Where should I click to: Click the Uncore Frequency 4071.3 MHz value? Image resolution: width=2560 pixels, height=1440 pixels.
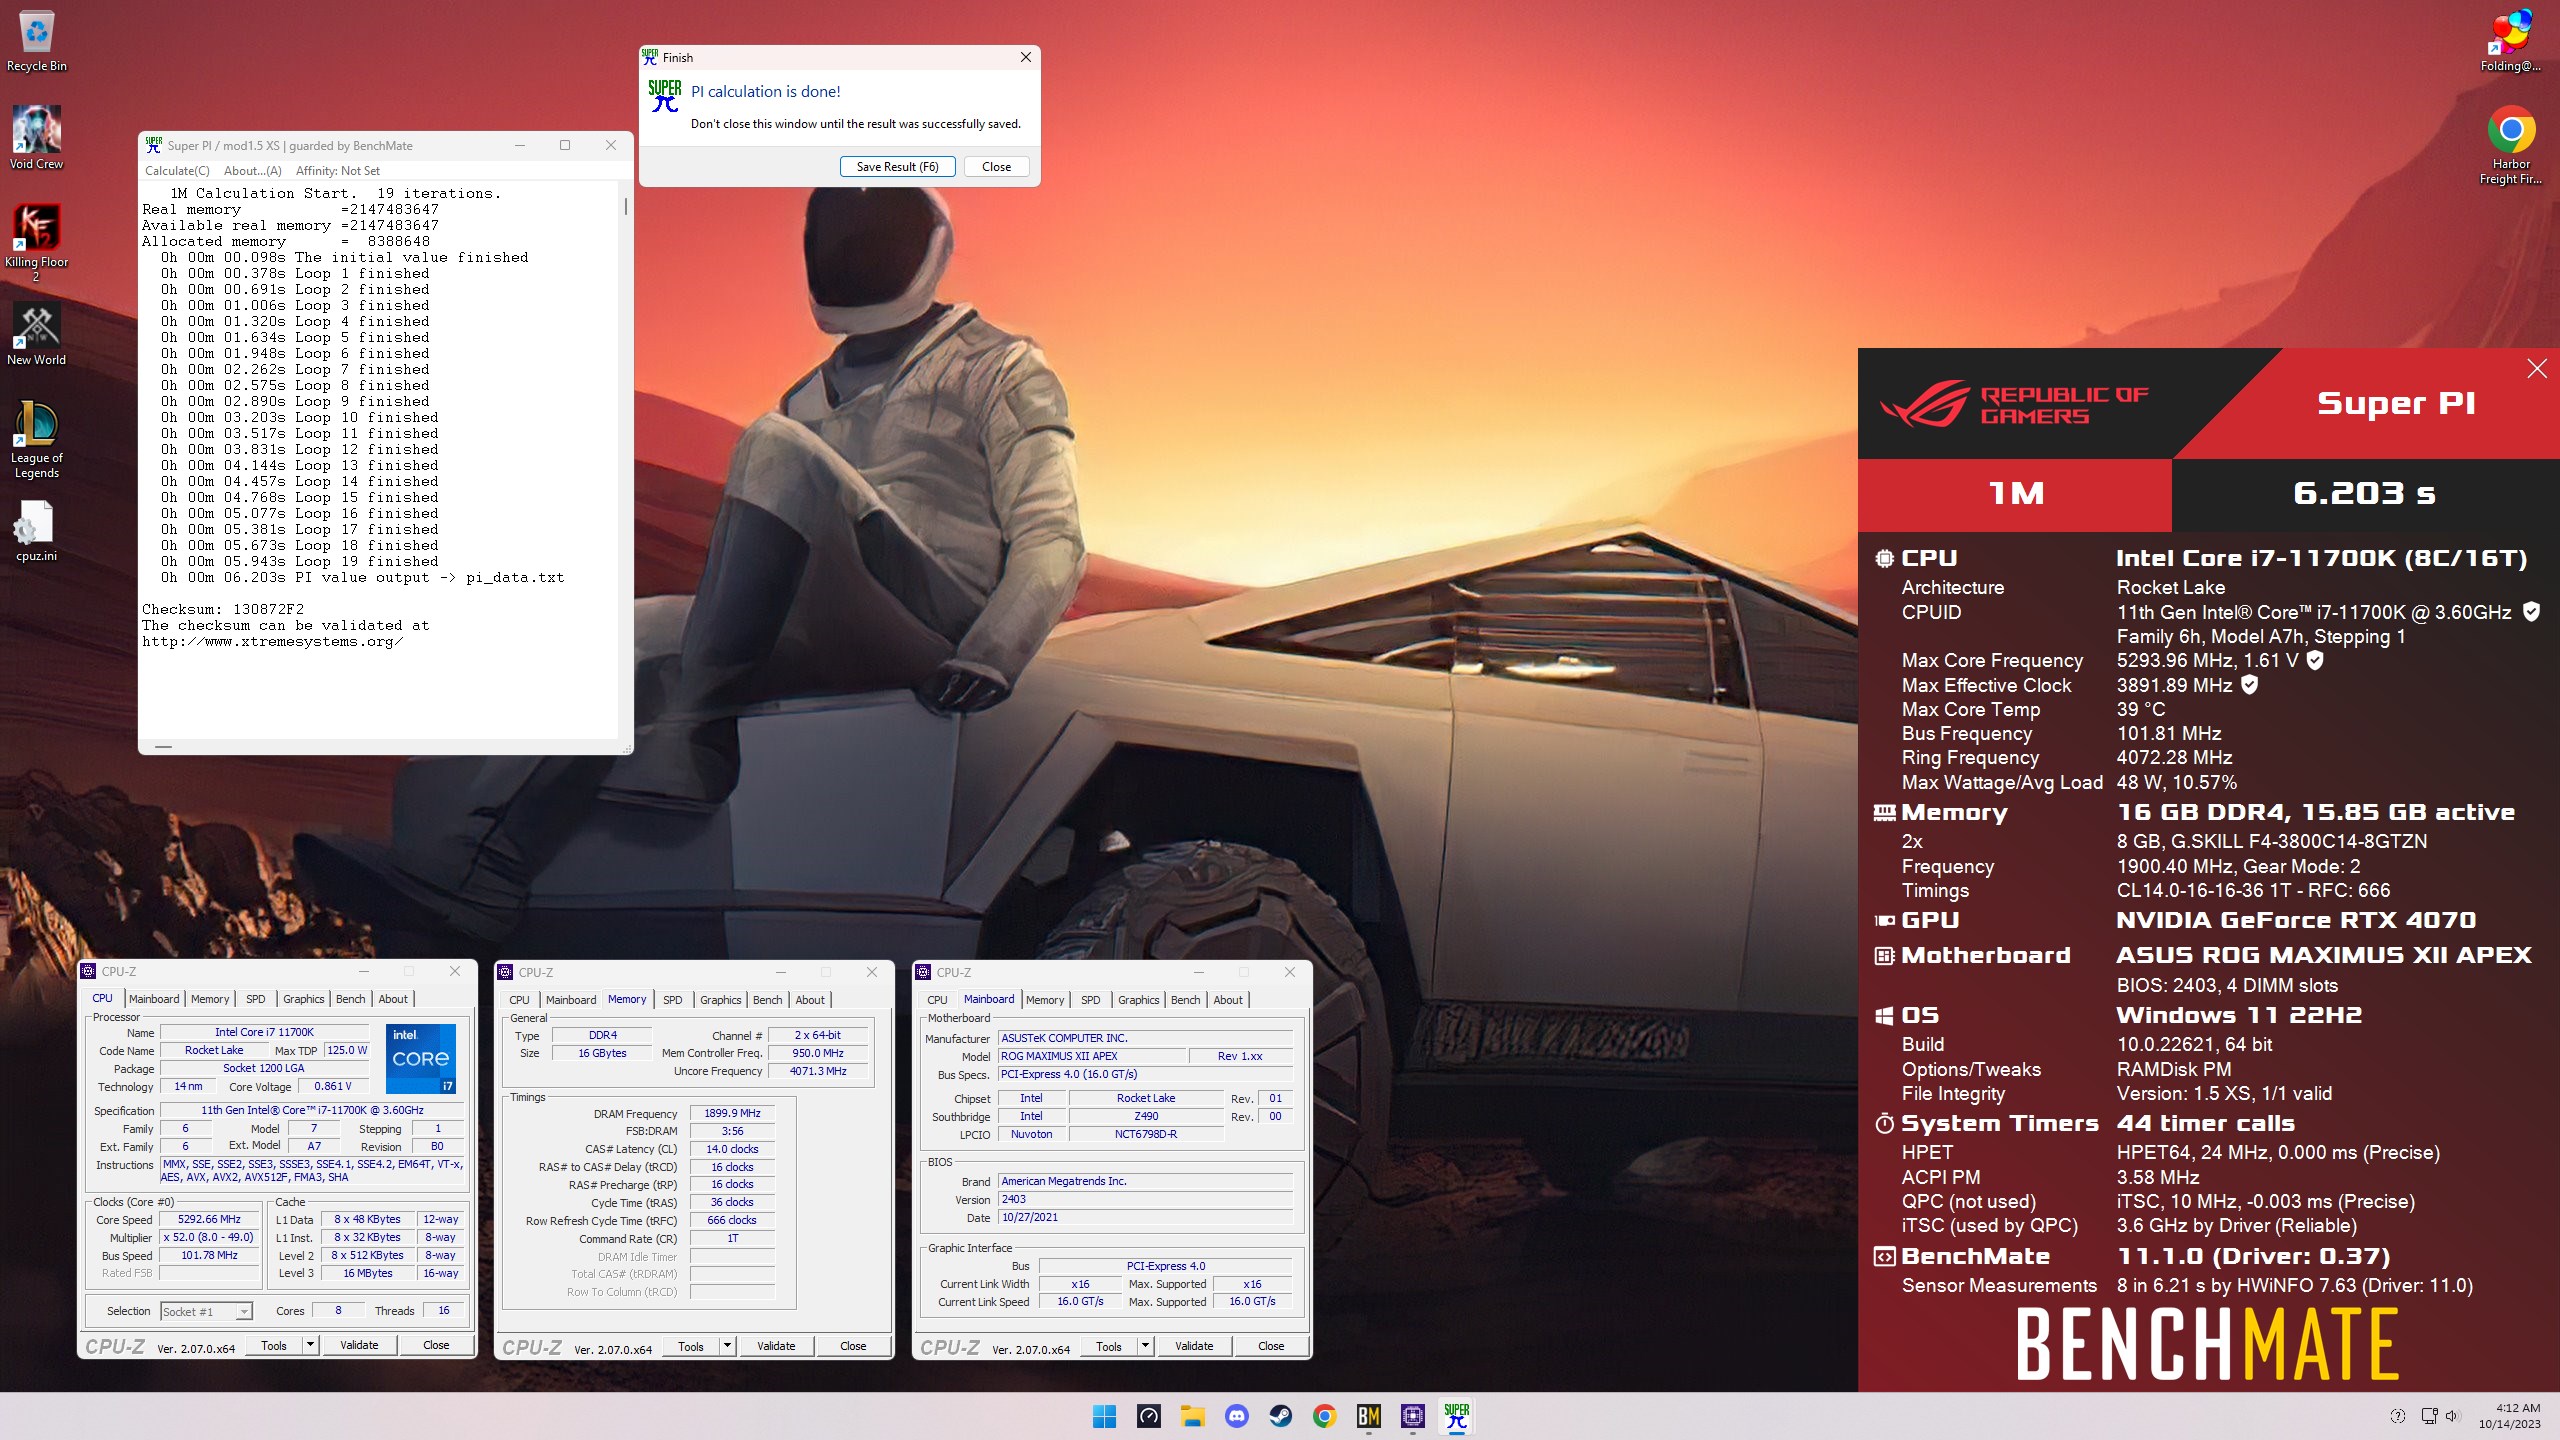(818, 1071)
